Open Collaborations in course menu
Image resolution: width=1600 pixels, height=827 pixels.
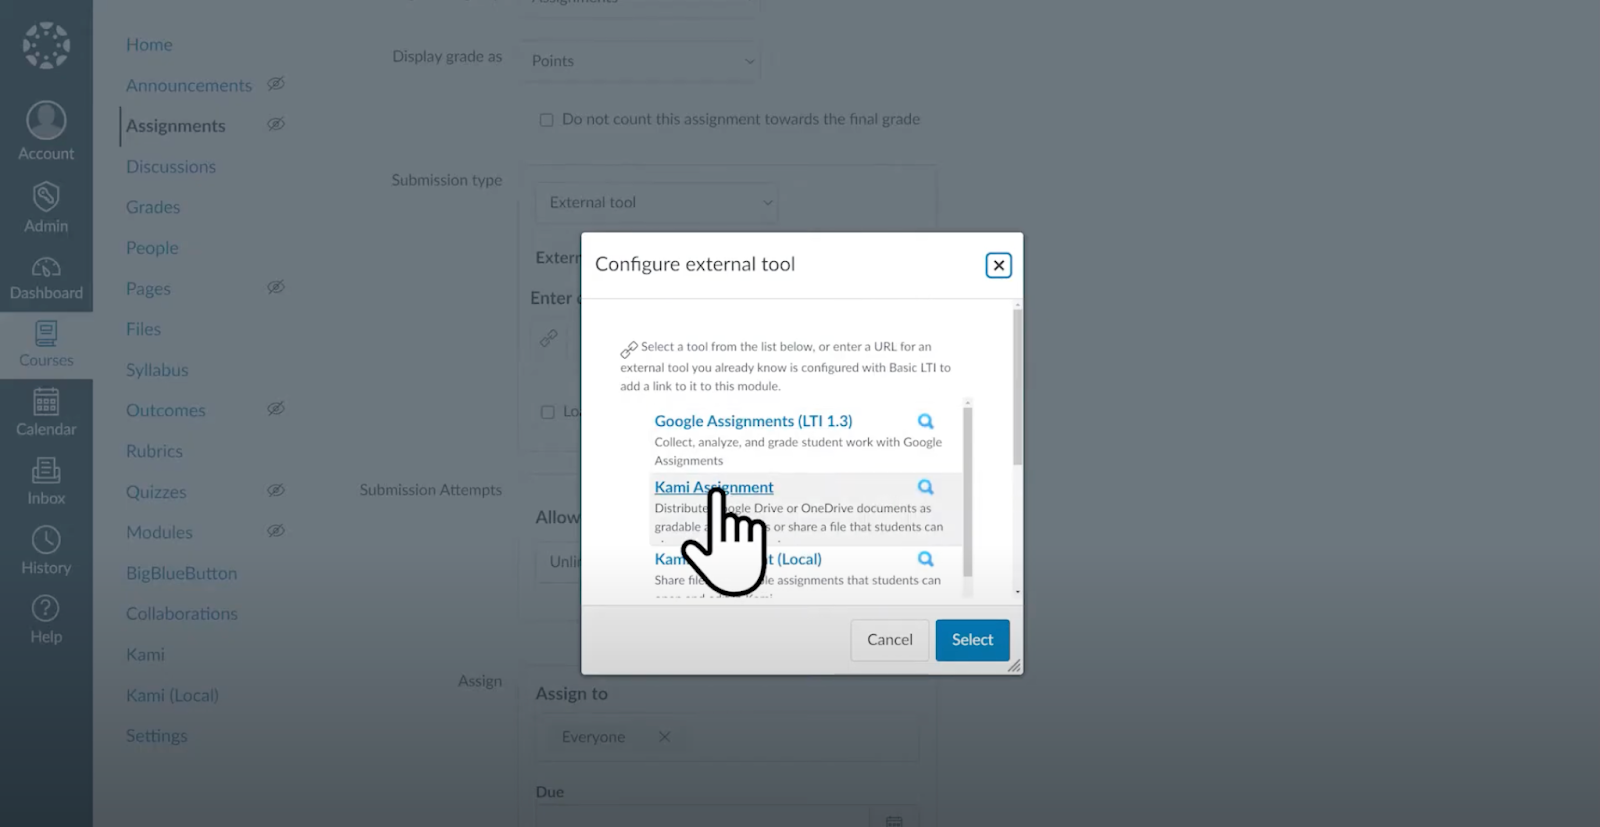pos(182,614)
